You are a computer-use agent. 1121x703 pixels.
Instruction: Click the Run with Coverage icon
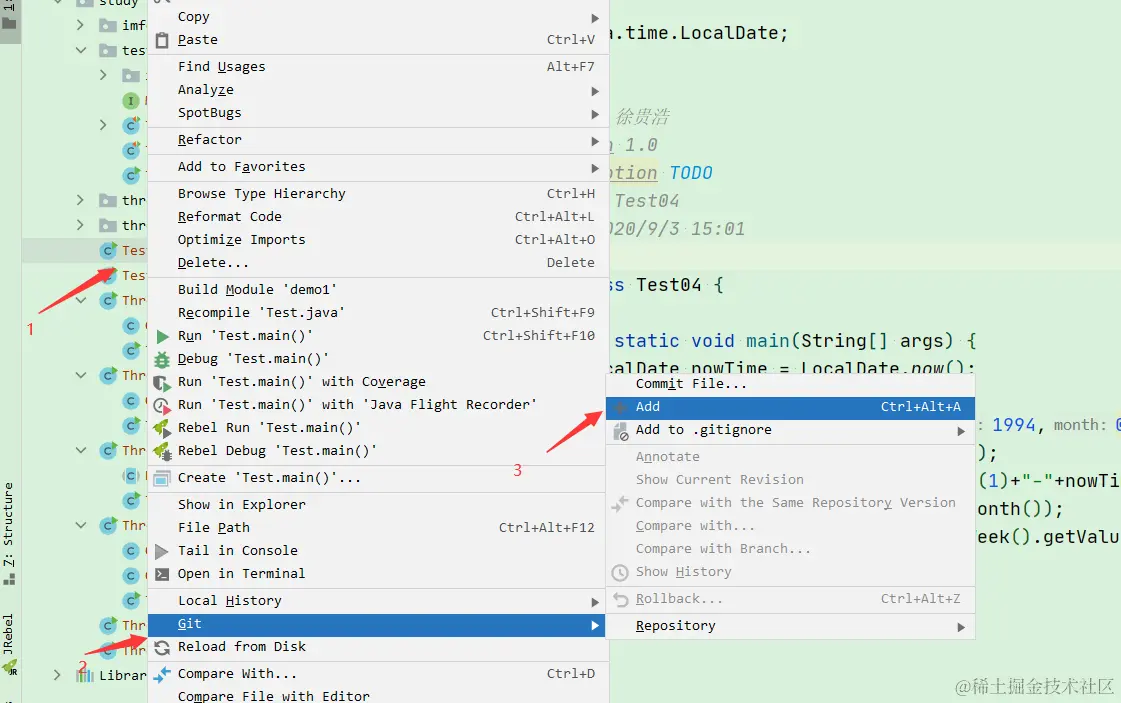pos(162,383)
